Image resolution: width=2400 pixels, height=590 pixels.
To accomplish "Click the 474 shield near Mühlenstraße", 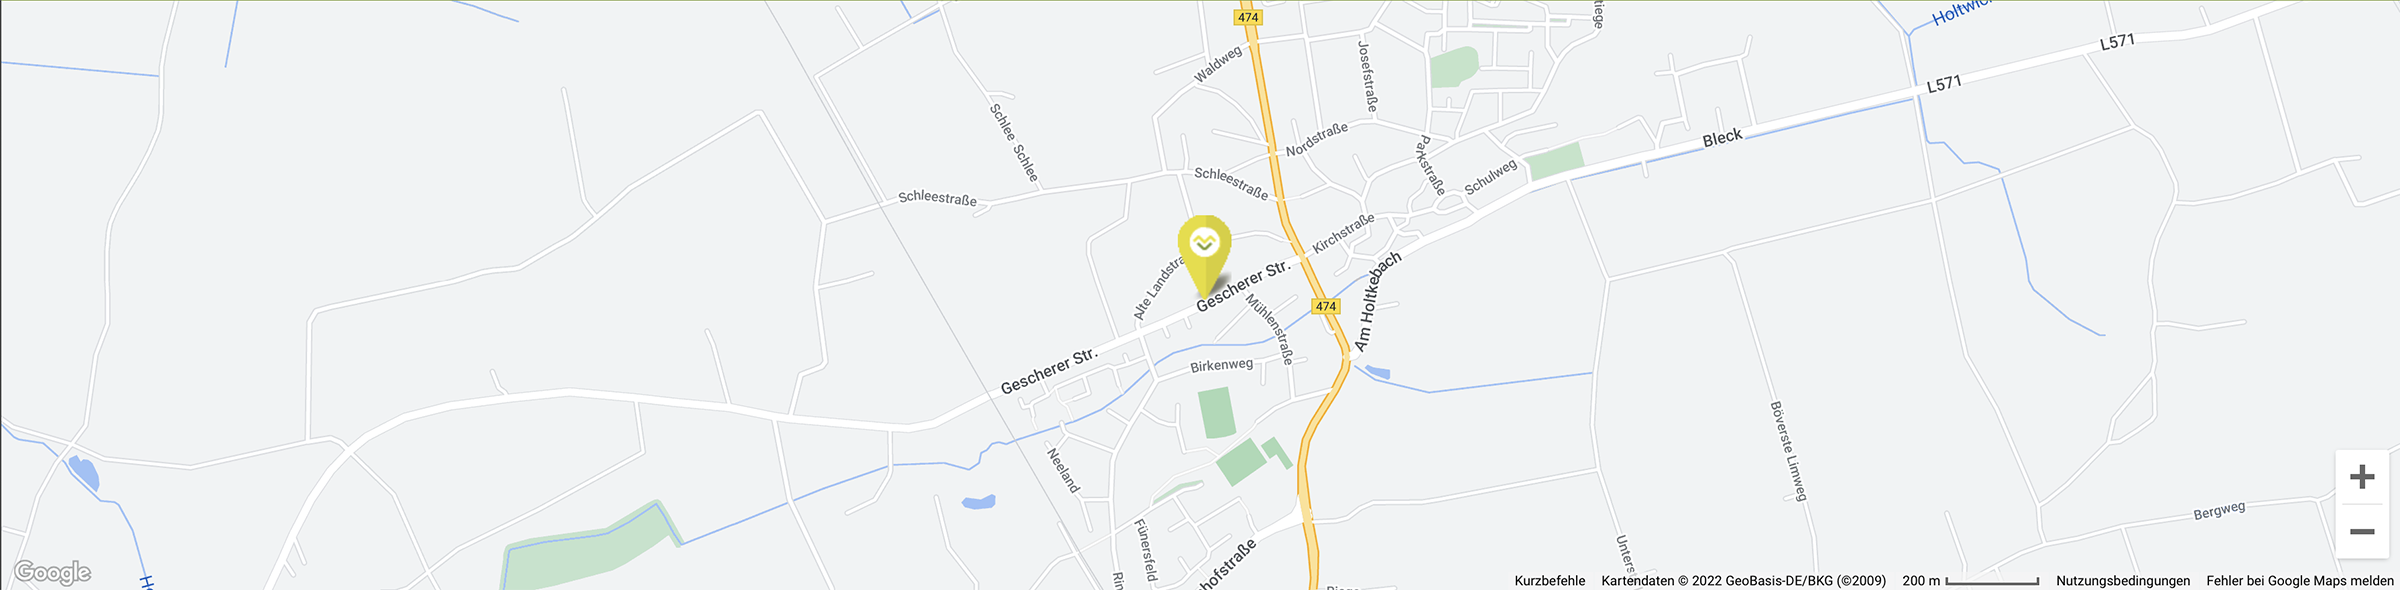I will point(1325,306).
